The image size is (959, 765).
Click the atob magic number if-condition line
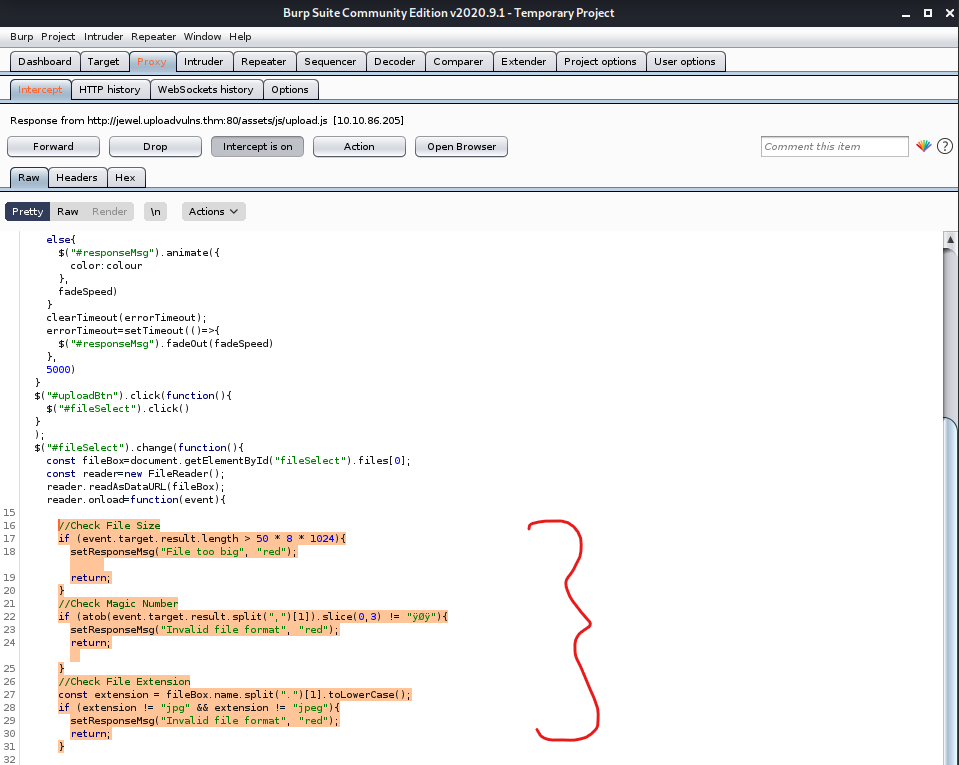(x=253, y=616)
